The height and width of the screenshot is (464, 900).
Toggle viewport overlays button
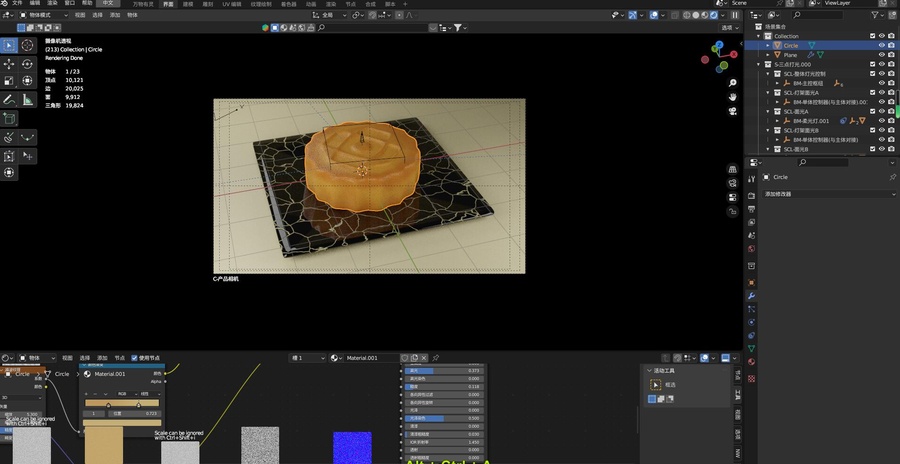(x=654, y=15)
